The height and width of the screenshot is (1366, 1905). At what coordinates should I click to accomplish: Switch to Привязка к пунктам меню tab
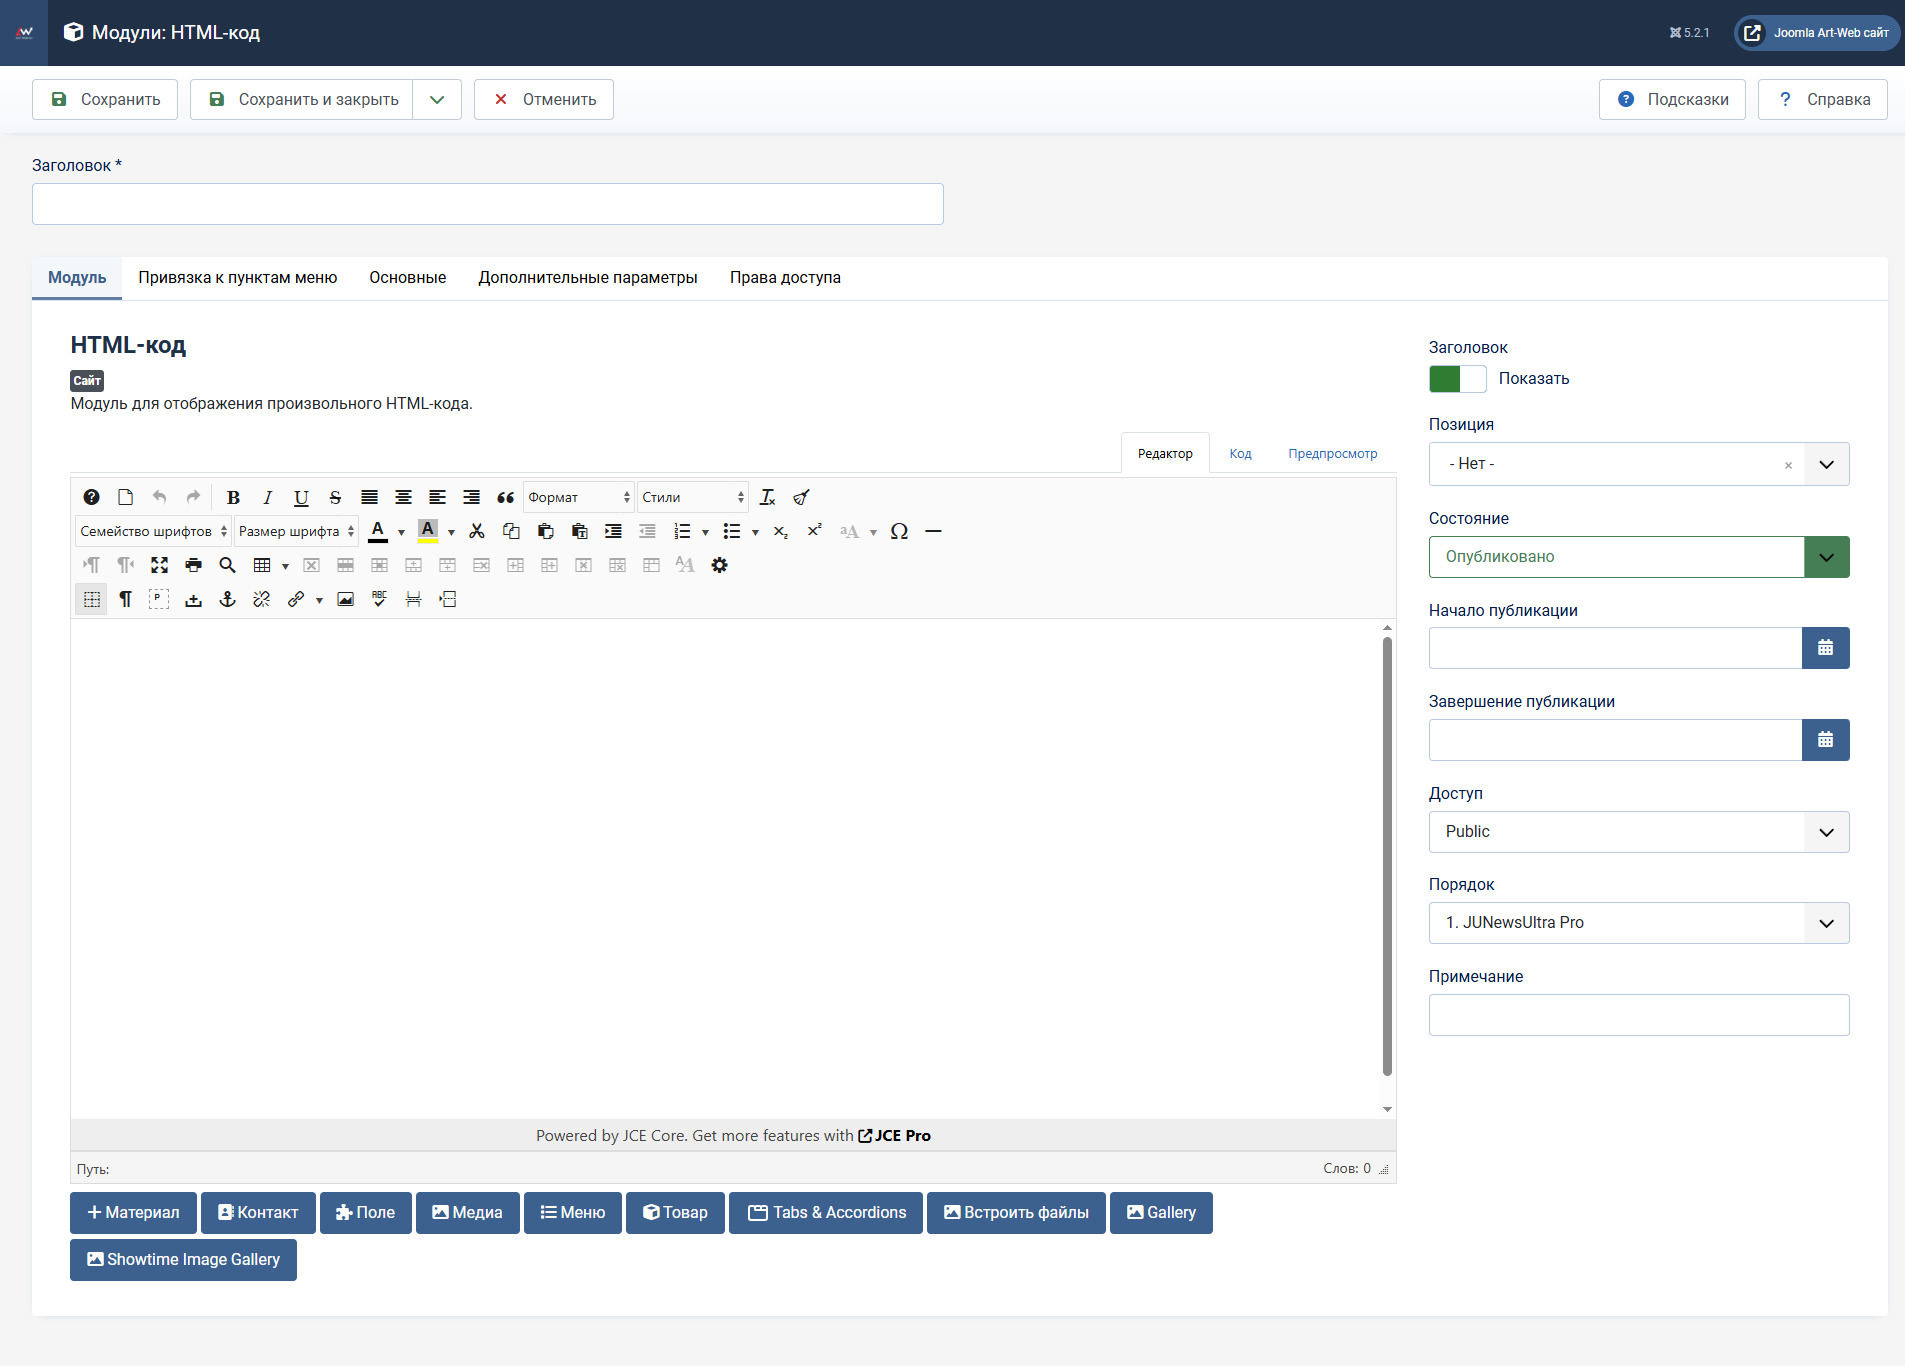pyautogui.click(x=238, y=278)
